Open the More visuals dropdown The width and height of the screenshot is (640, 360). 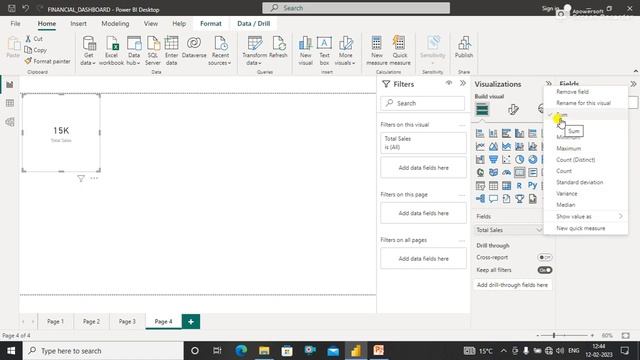pyautogui.click(x=345, y=51)
